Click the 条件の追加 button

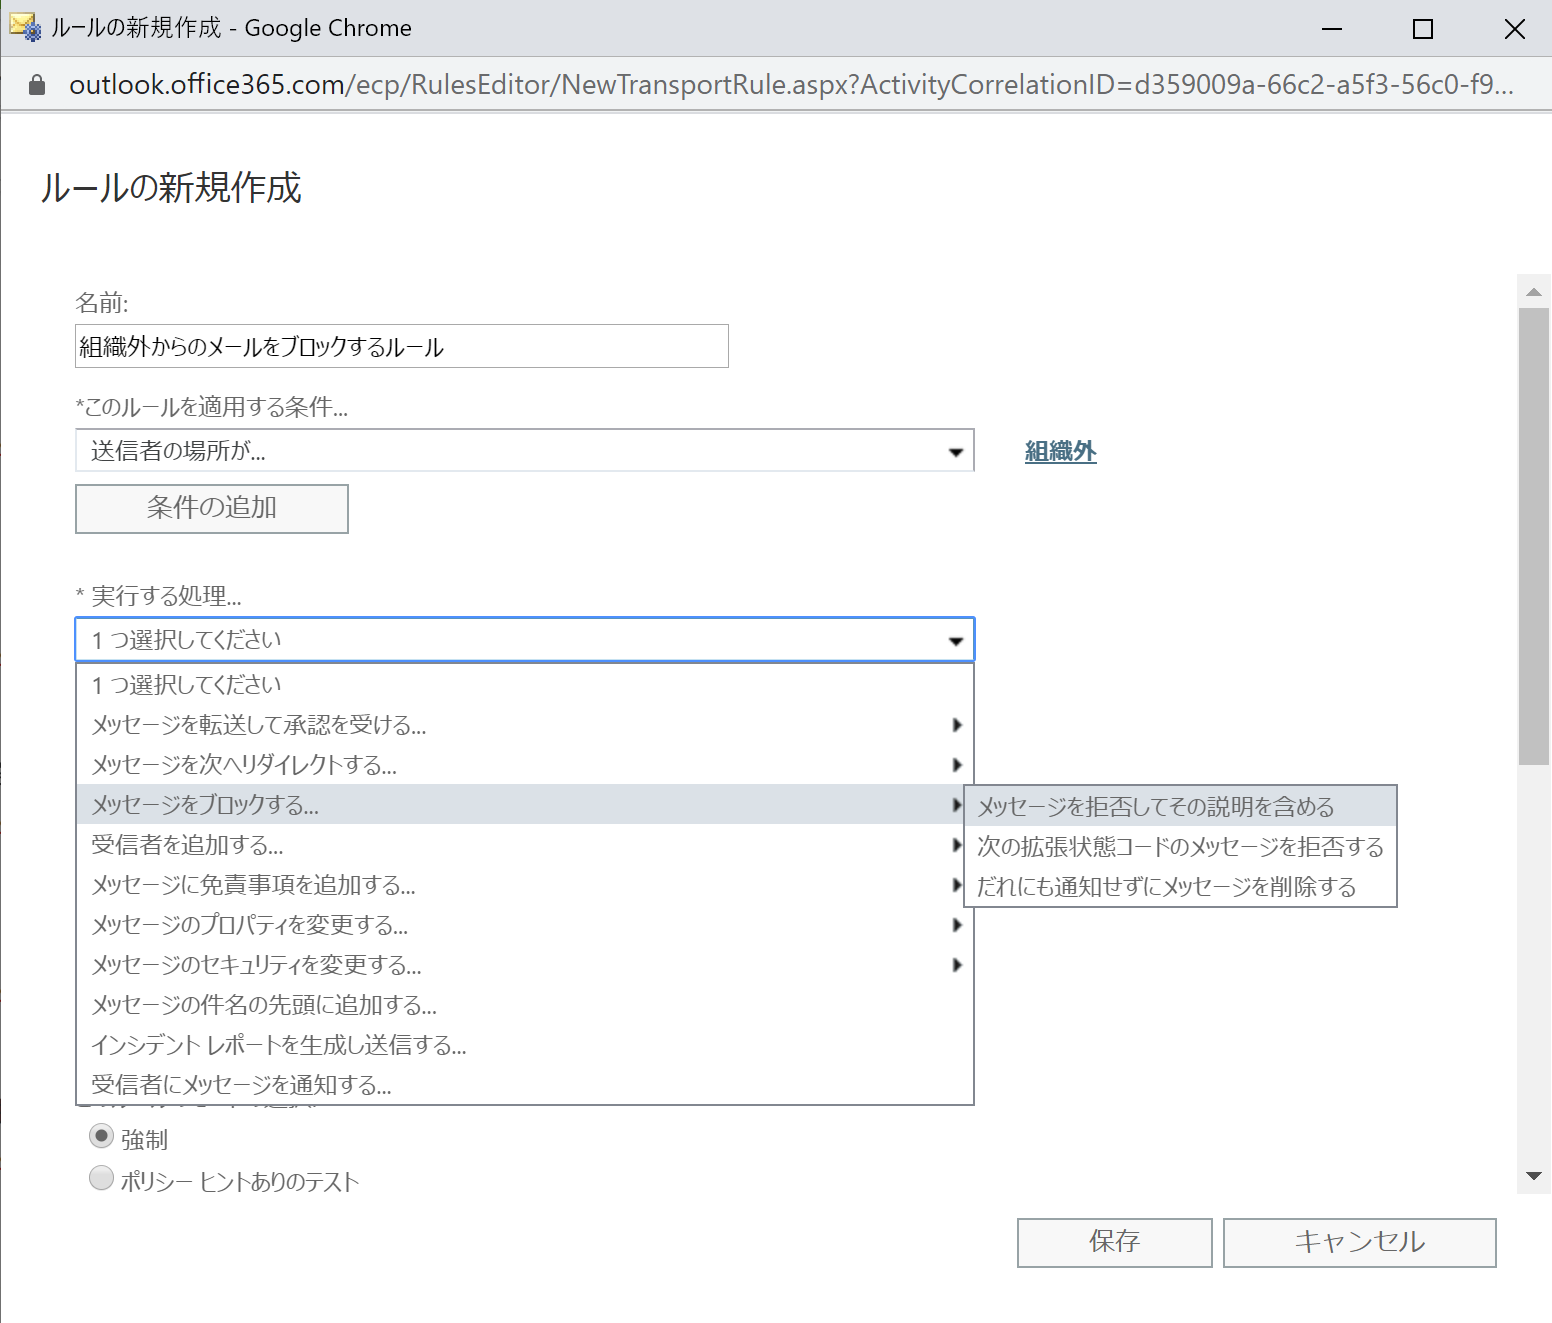tap(212, 509)
